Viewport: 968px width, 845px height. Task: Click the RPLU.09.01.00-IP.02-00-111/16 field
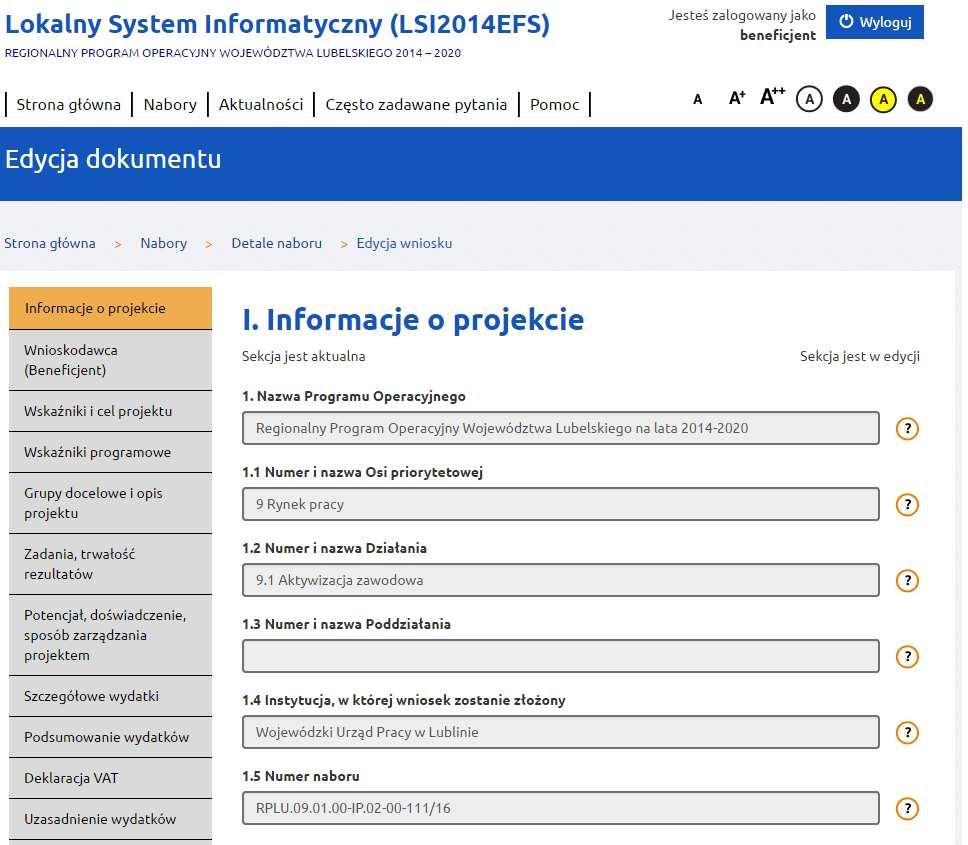point(561,808)
